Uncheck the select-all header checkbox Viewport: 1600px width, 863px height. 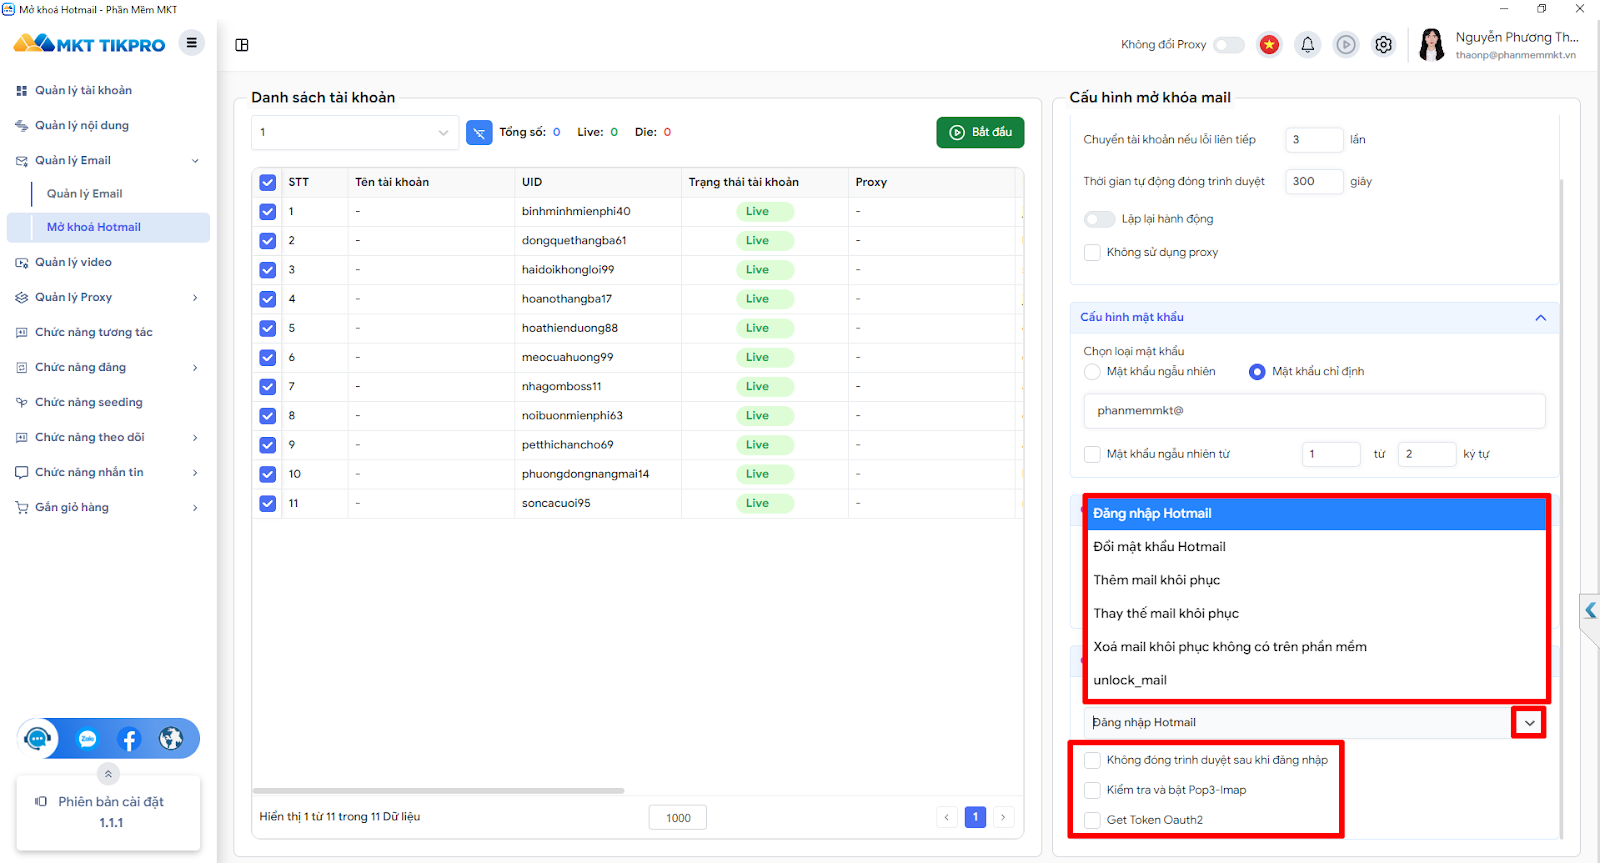pyautogui.click(x=267, y=182)
